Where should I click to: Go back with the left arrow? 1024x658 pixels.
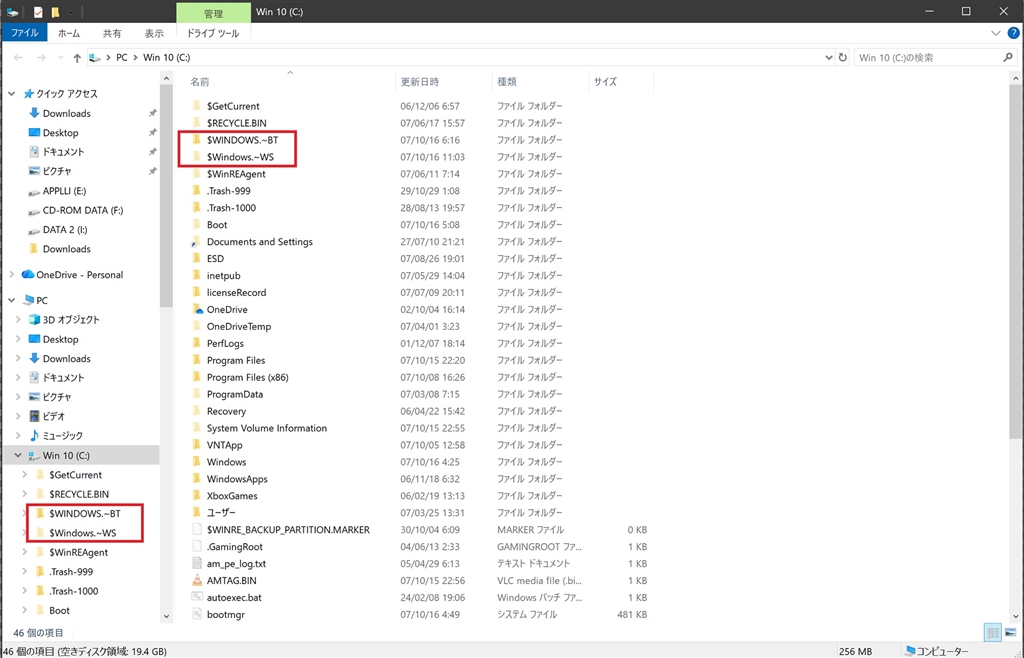[x=18, y=58]
